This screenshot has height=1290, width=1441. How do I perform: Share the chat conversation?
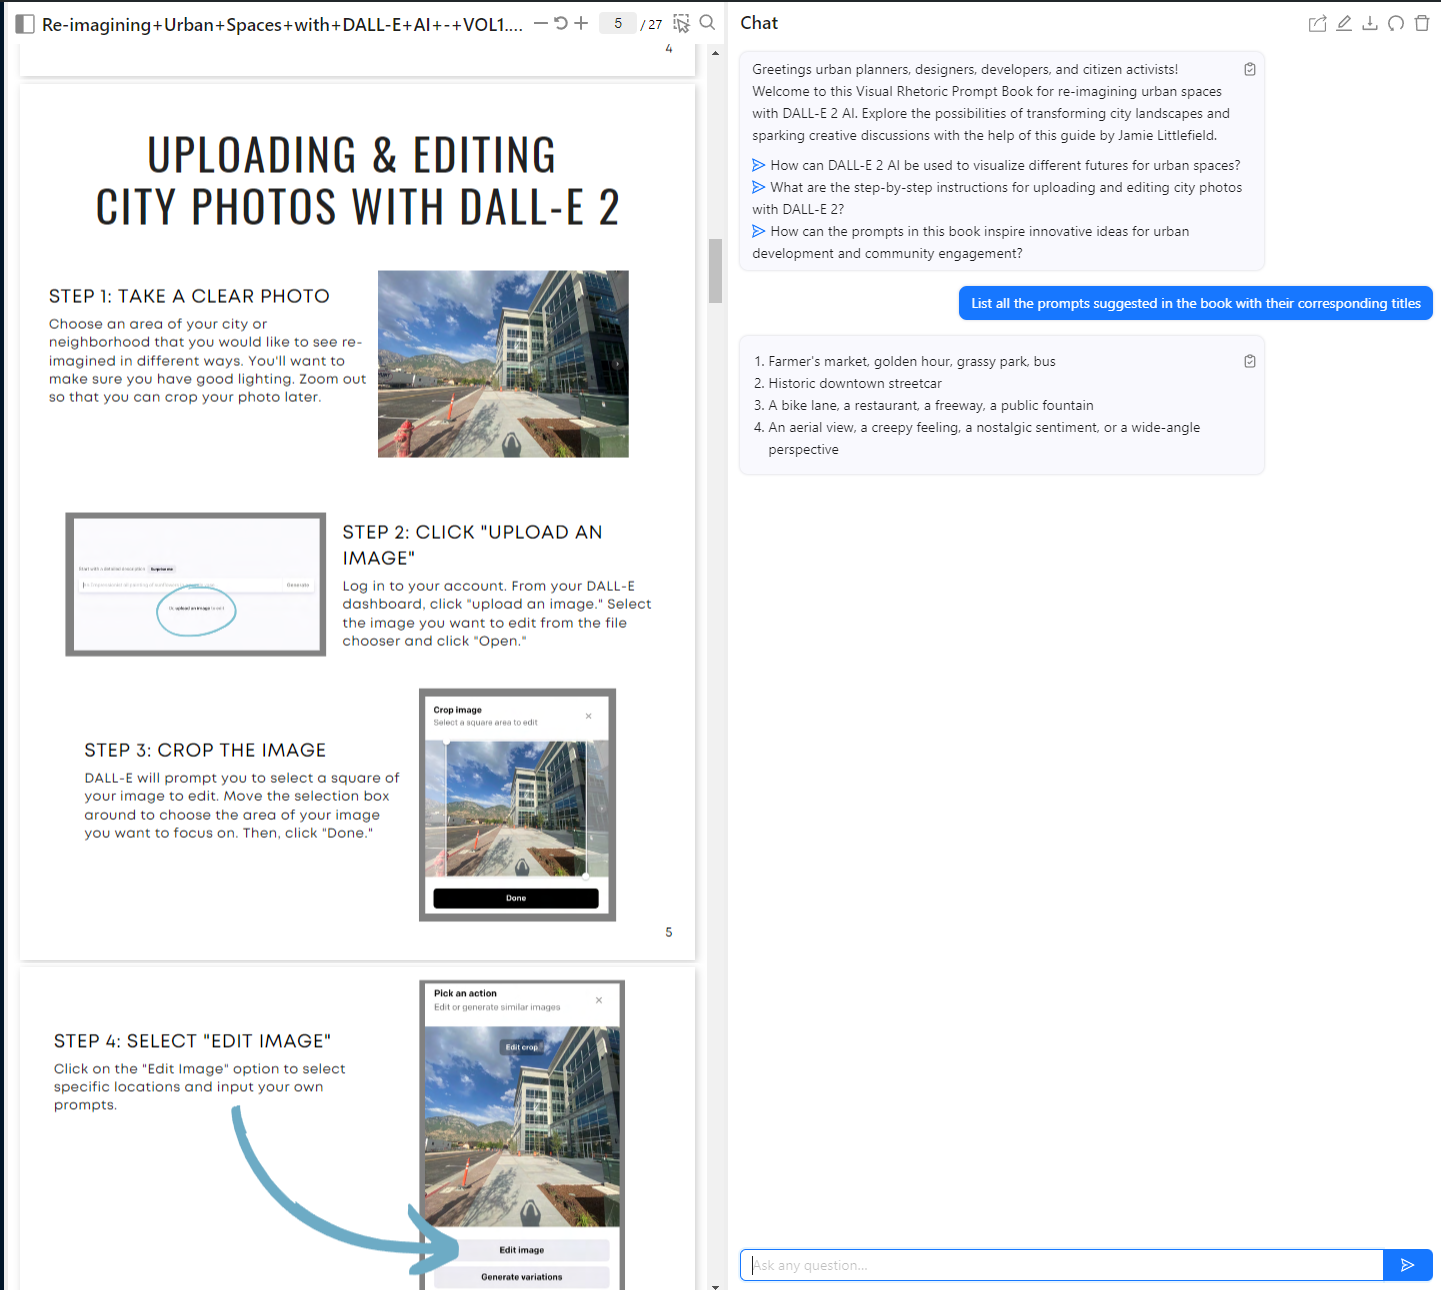[x=1318, y=23]
